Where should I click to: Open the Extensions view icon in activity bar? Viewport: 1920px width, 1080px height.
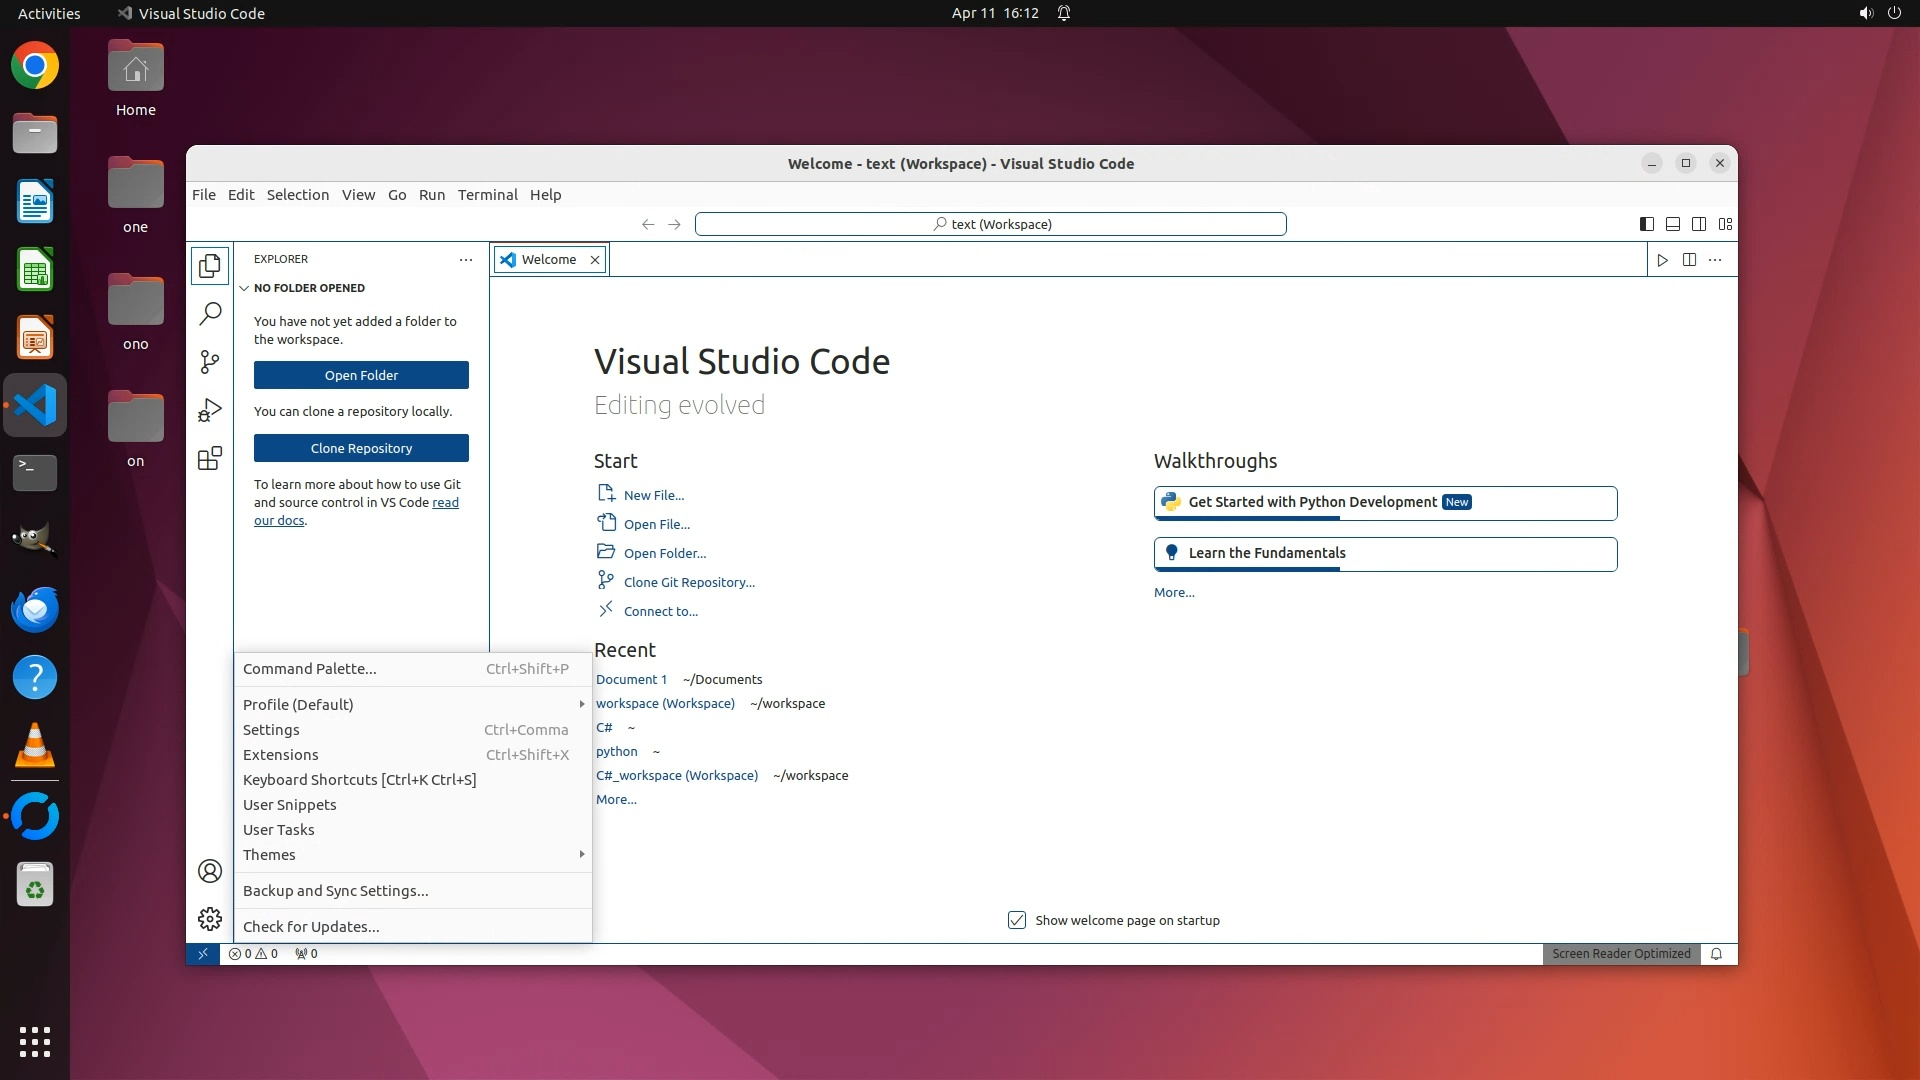click(210, 459)
